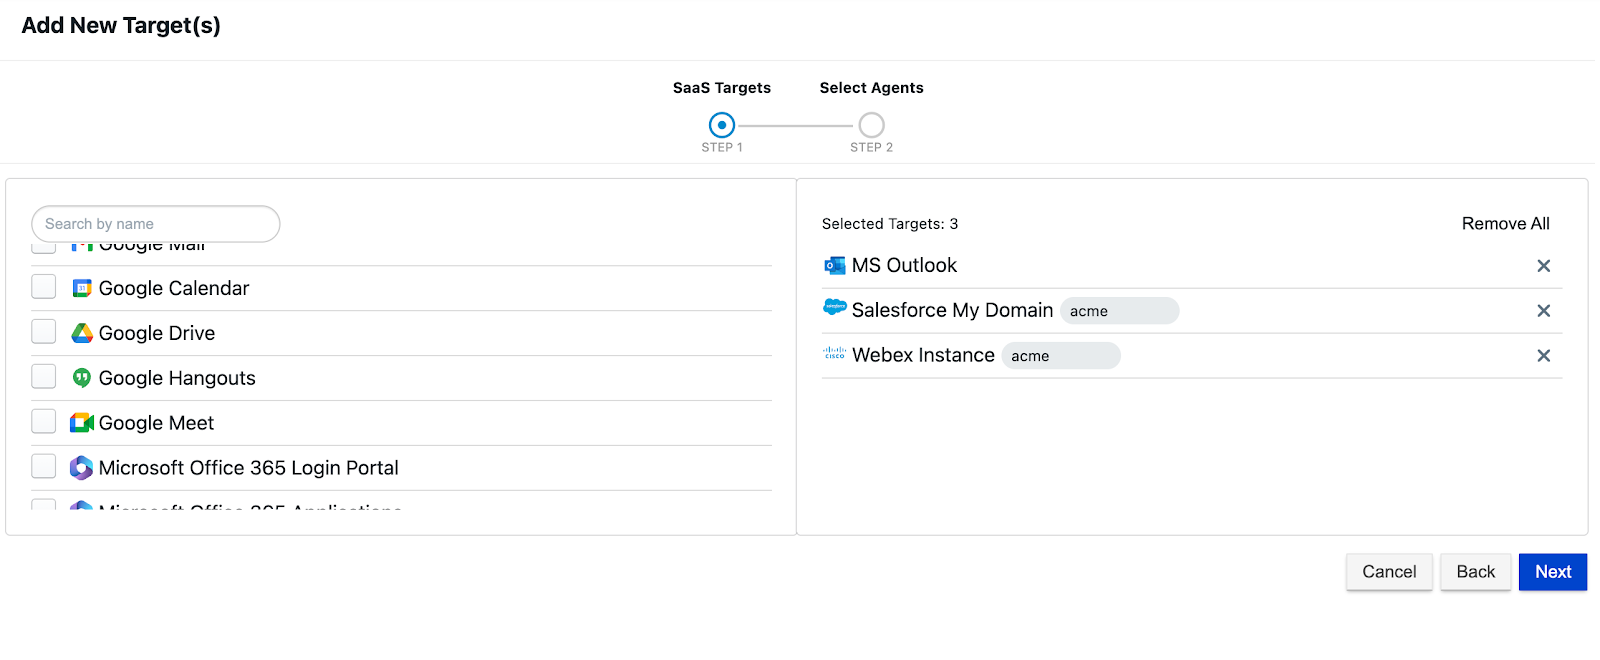This screenshot has width=1600, height=660.
Task: Check the Google Drive checkbox
Action: [x=44, y=332]
